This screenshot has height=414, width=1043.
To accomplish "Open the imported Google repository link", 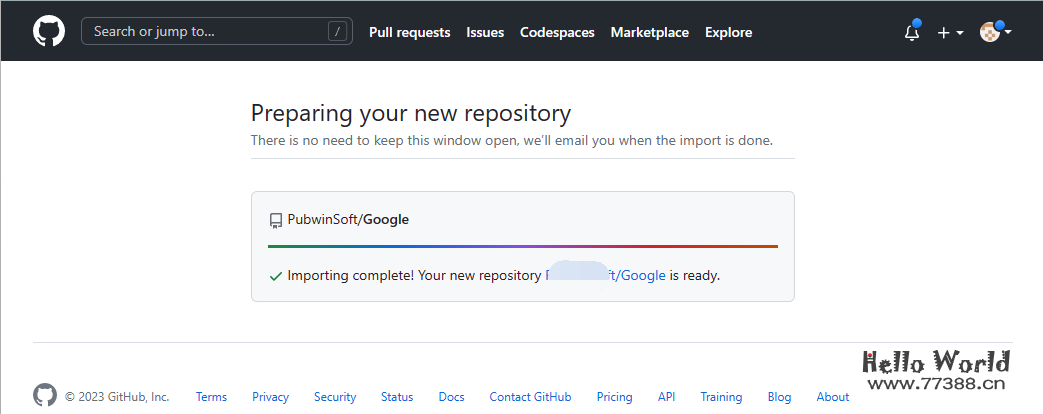I will pos(642,275).
